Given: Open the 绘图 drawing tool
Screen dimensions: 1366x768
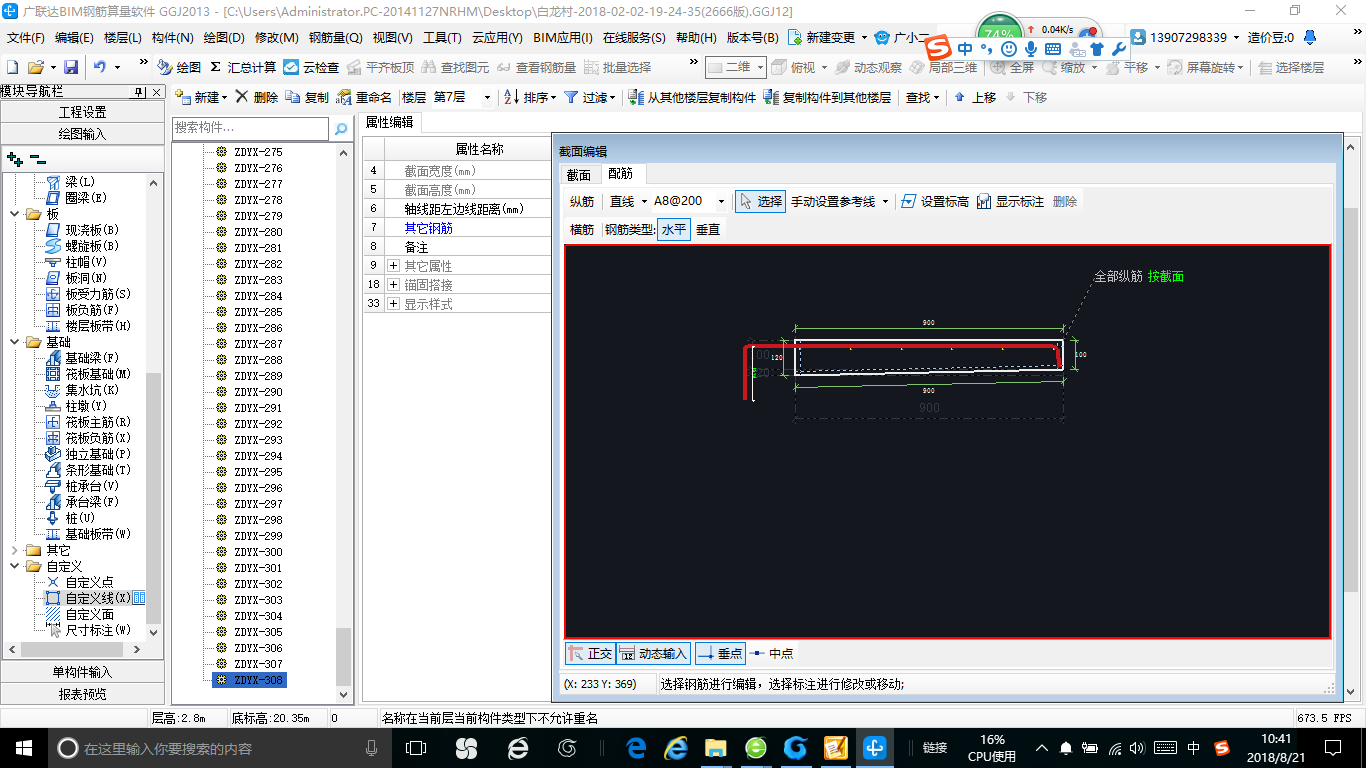Looking at the screenshot, I should pyautogui.click(x=179, y=67).
